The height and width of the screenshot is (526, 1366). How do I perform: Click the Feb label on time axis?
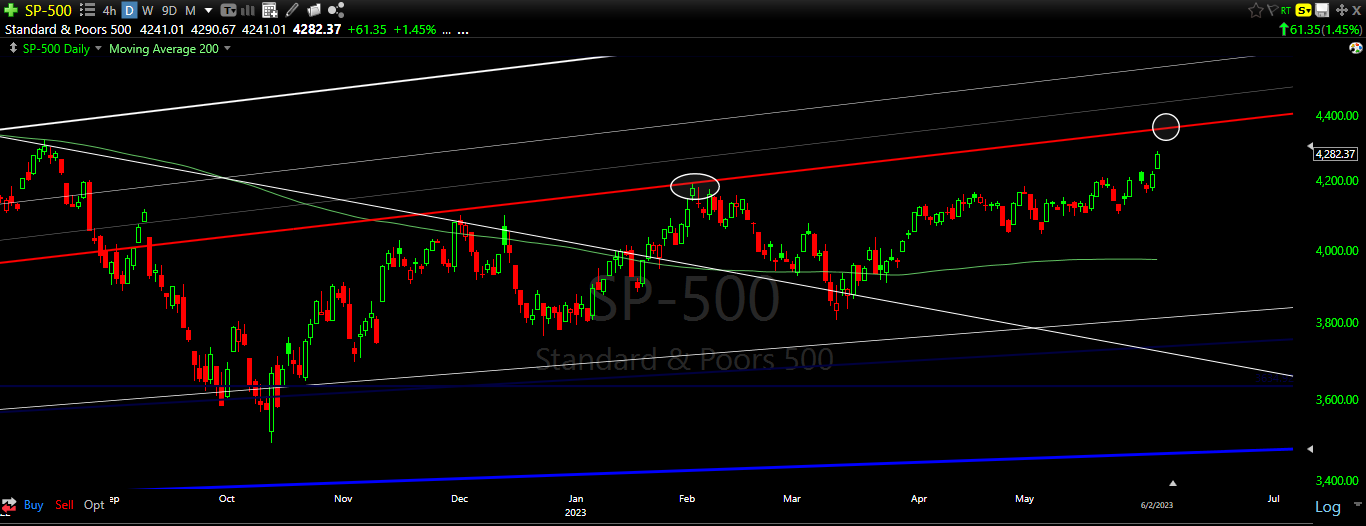click(687, 497)
